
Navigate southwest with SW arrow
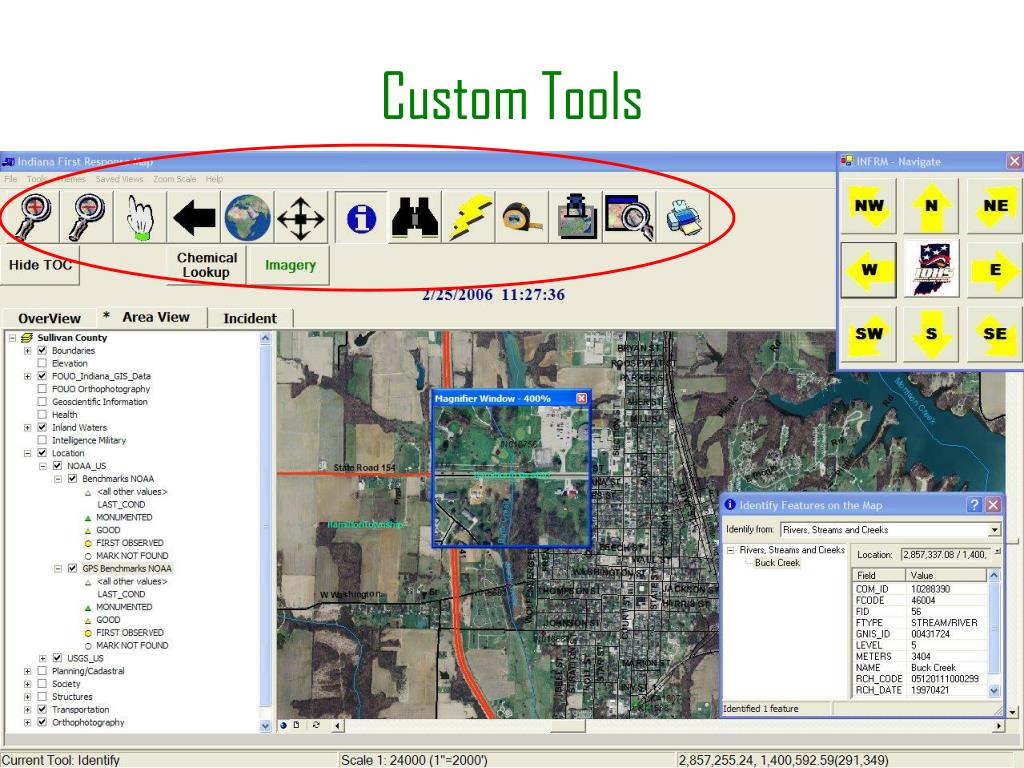click(868, 334)
